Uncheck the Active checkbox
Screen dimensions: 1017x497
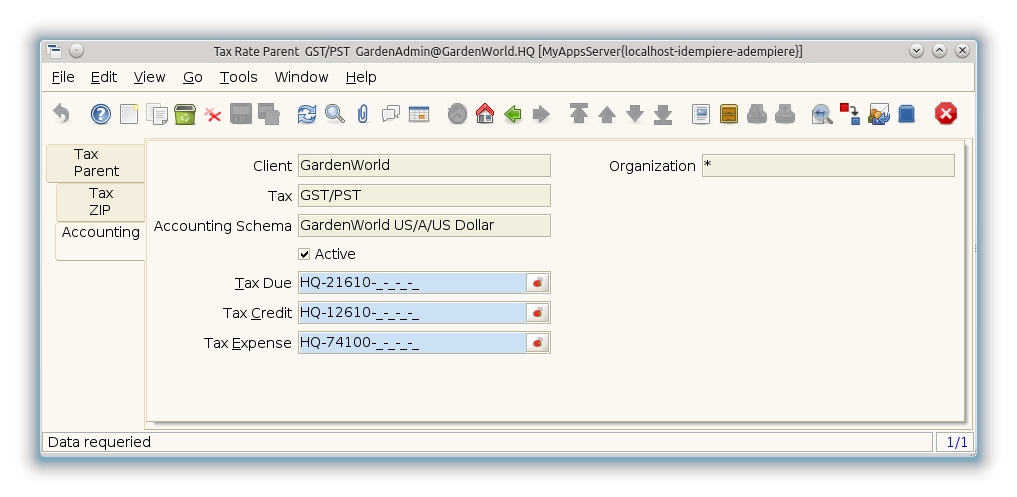305,254
